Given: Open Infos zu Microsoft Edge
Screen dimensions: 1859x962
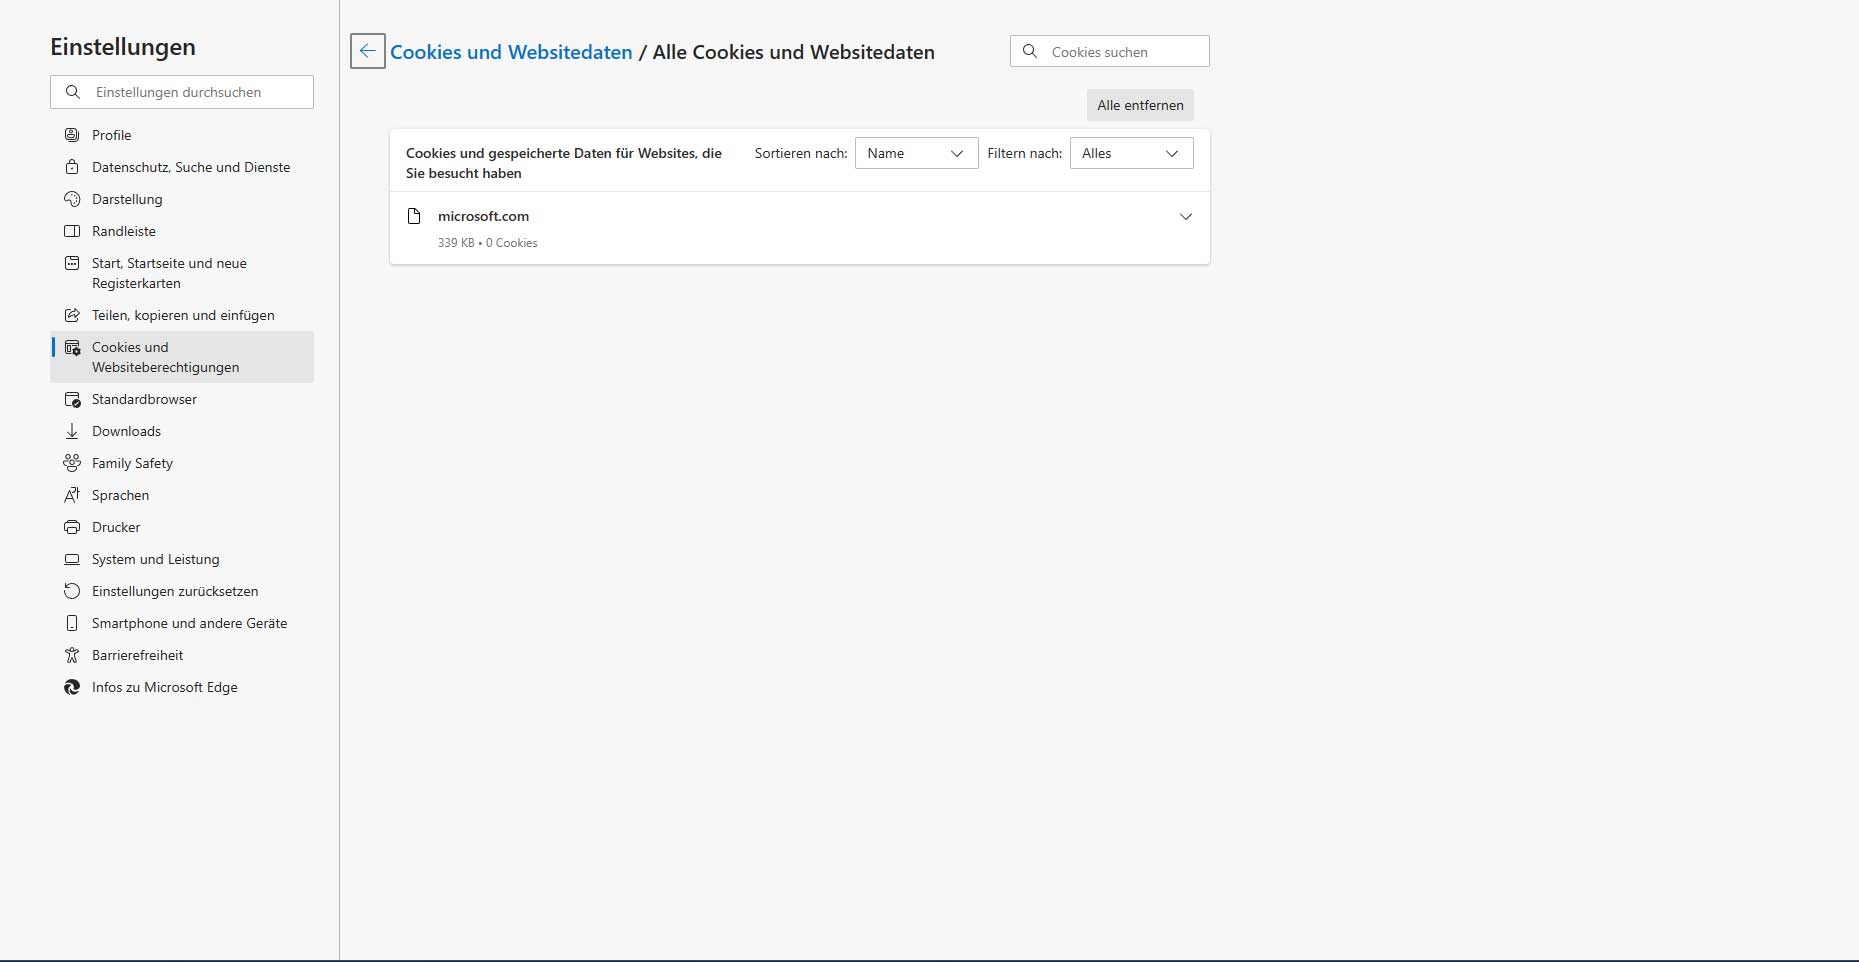Looking at the screenshot, I should click(x=182, y=687).
